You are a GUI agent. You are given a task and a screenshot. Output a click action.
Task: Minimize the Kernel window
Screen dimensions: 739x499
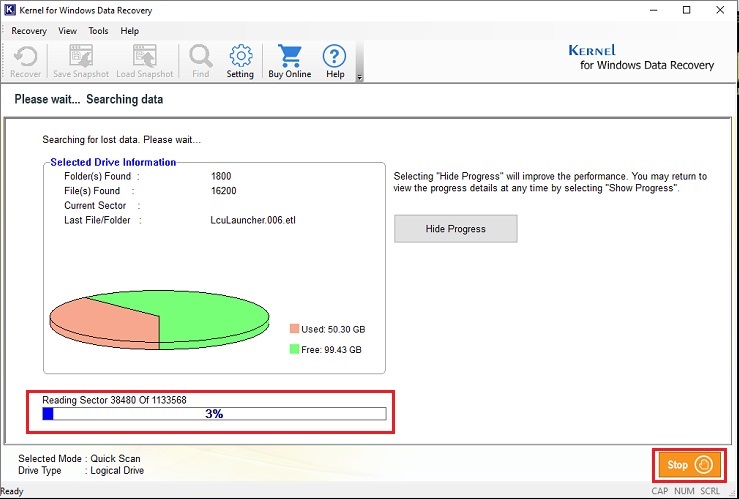pos(653,10)
